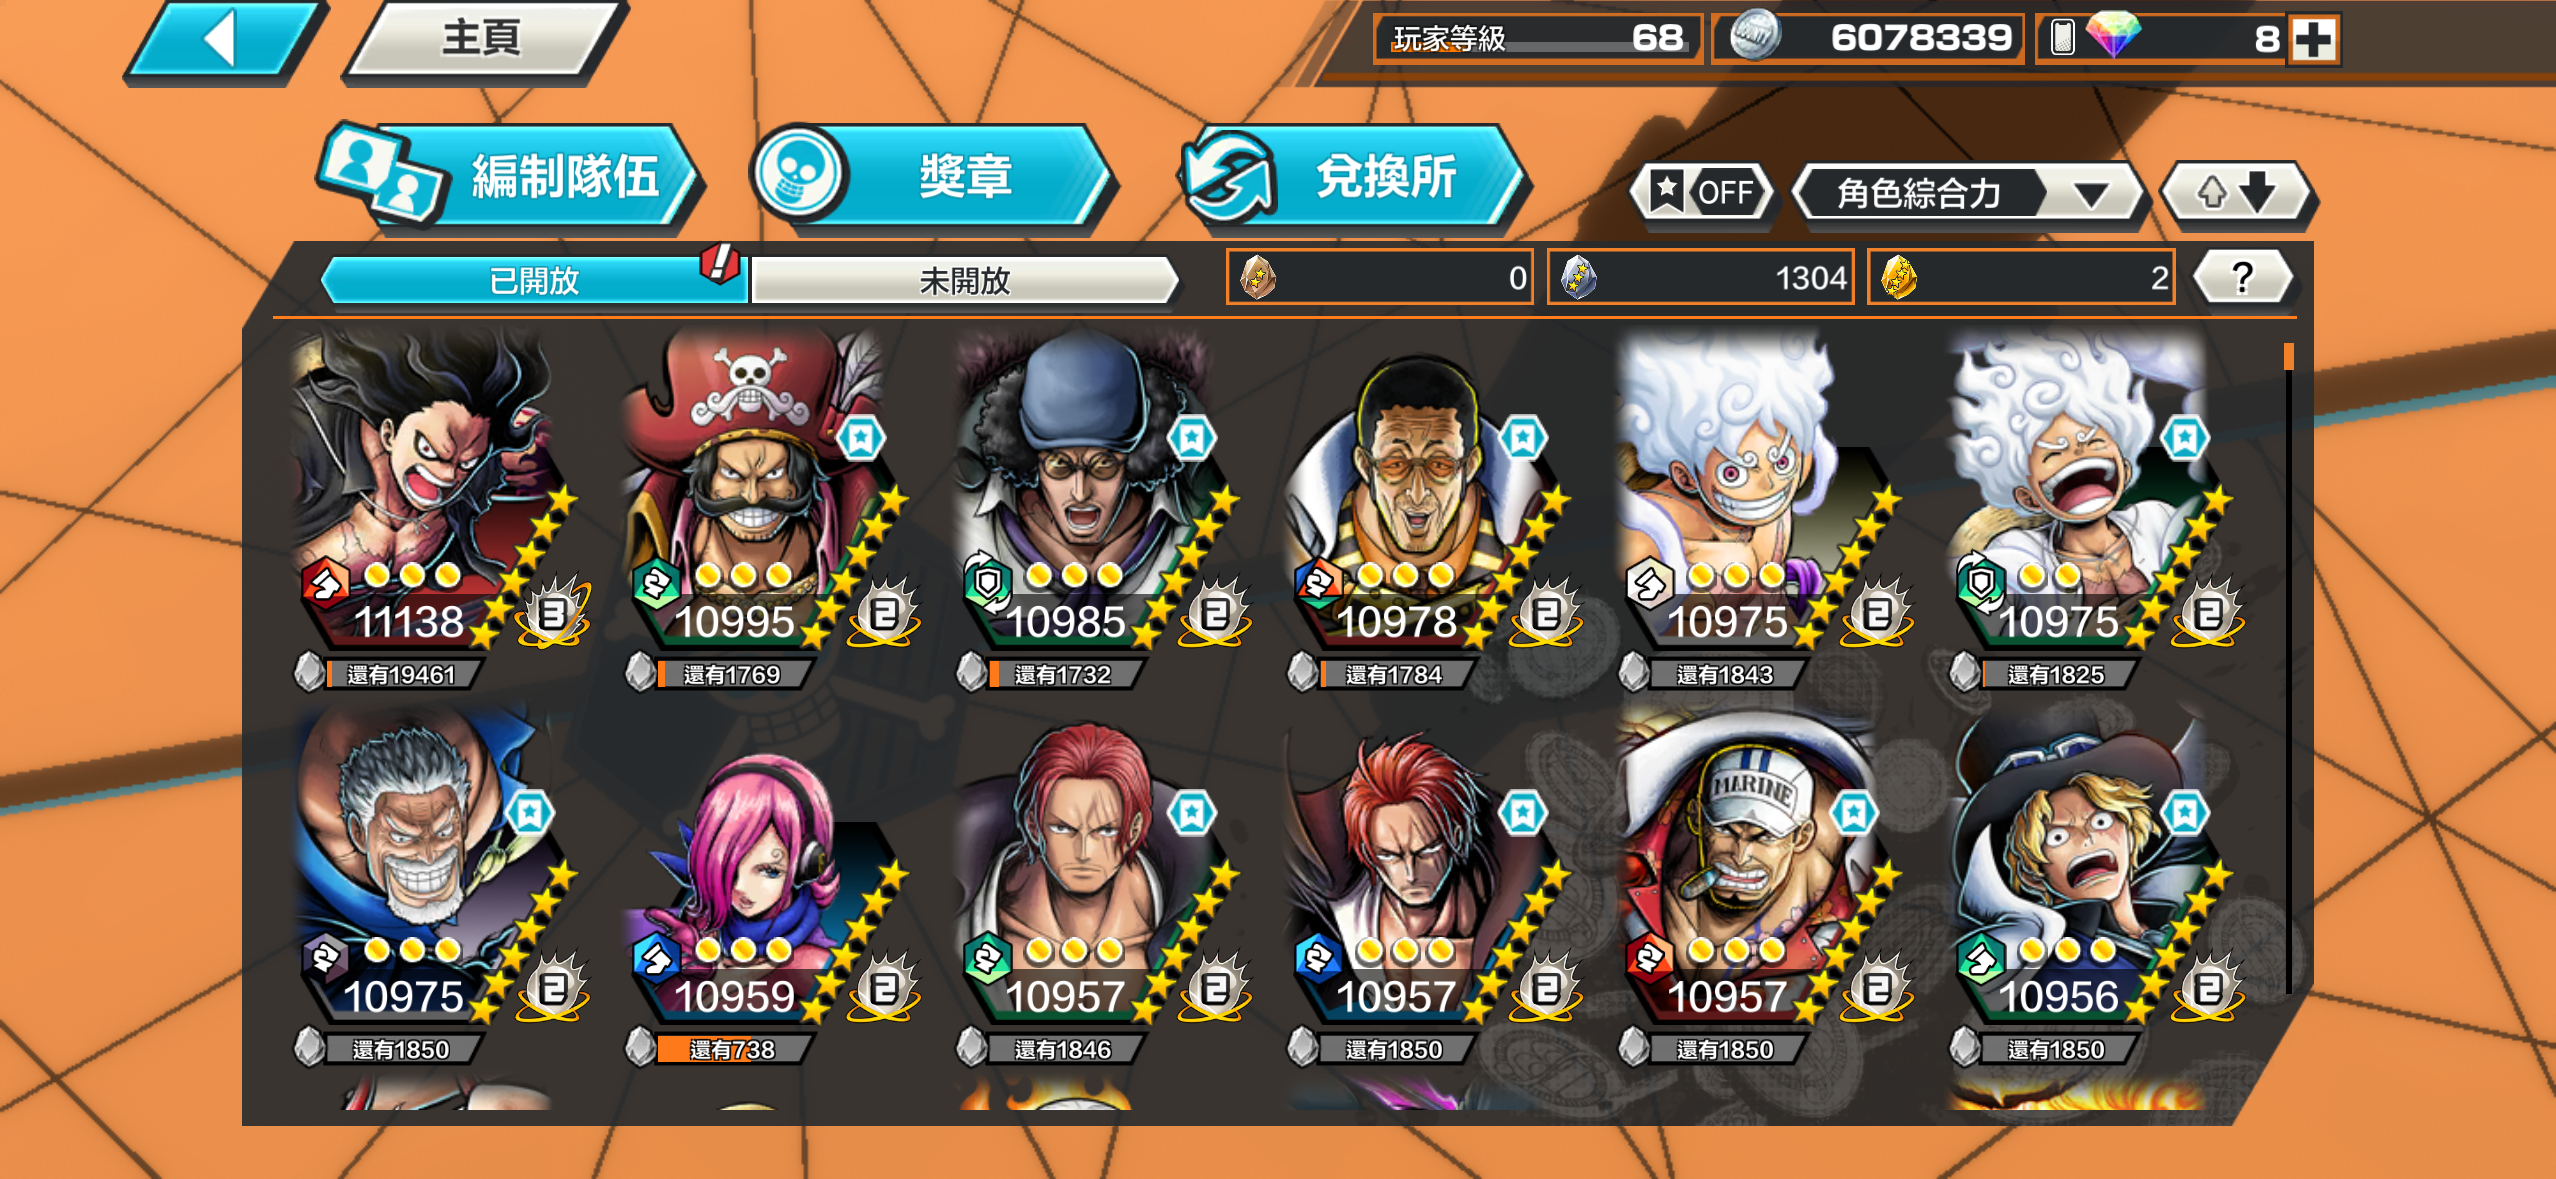Tap the bookmark badge on Roger's portrait
The image size is (2556, 1179).
click(x=860, y=438)
